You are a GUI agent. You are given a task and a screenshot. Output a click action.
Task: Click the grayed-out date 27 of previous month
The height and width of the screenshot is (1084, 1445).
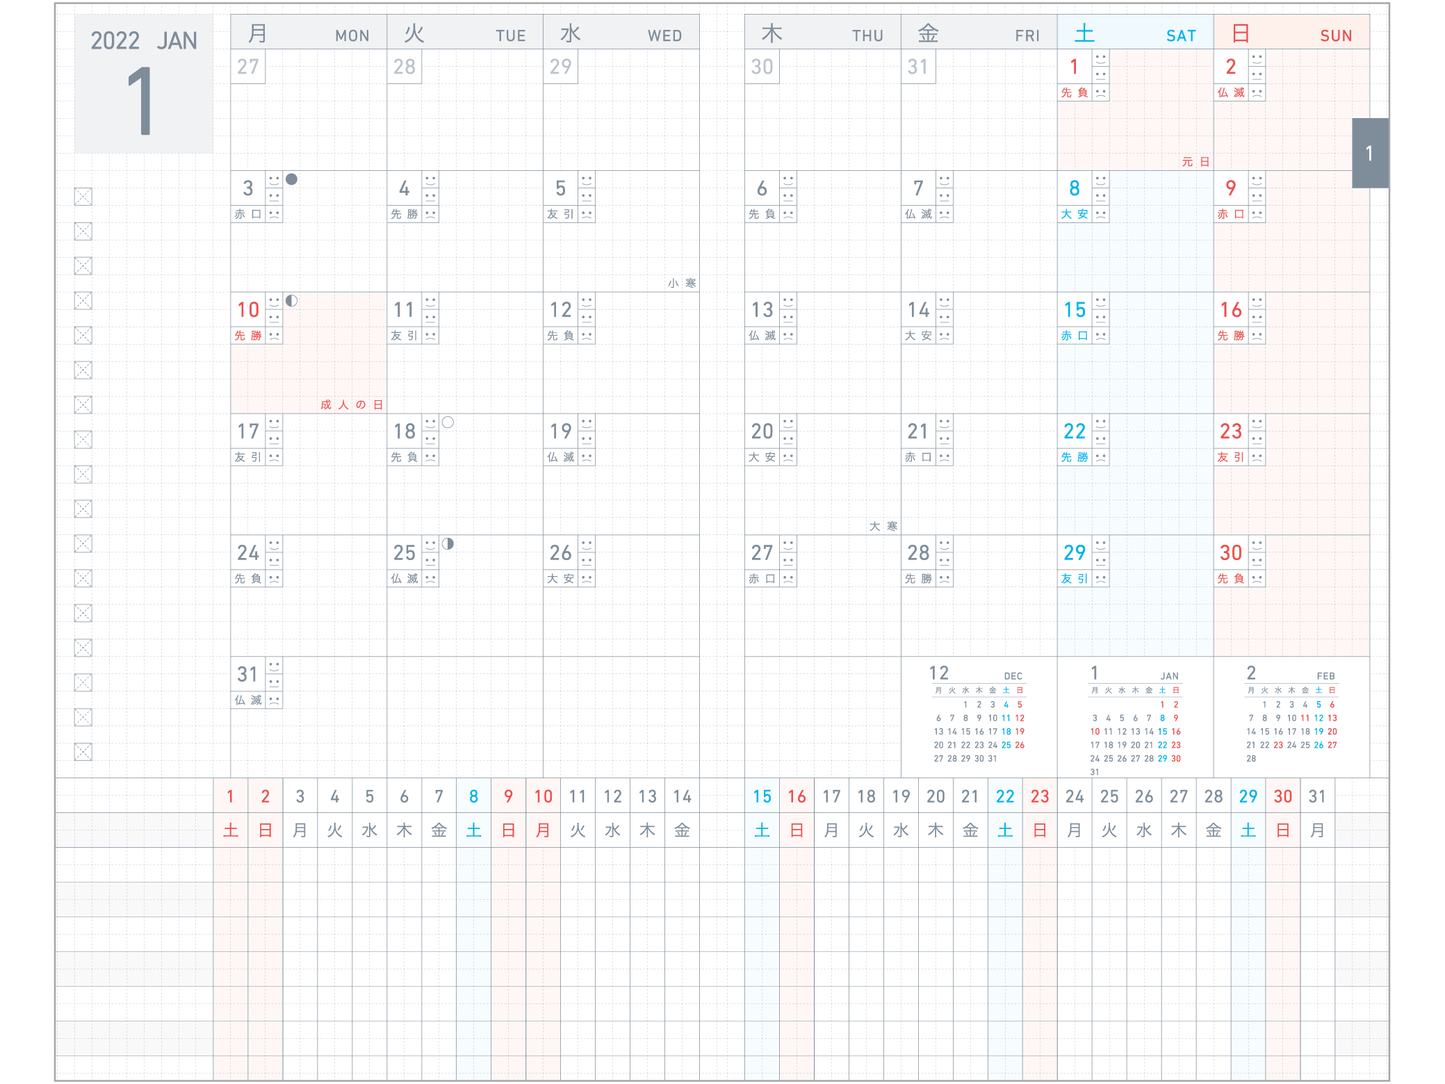click(x=248, y=67)
